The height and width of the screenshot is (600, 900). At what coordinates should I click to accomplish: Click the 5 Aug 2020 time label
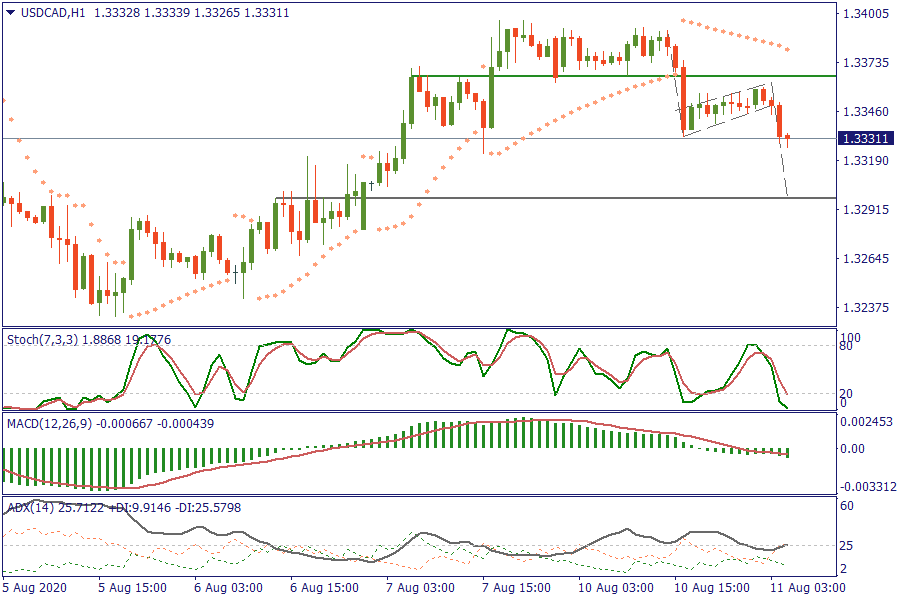click(x=34, y=588)
